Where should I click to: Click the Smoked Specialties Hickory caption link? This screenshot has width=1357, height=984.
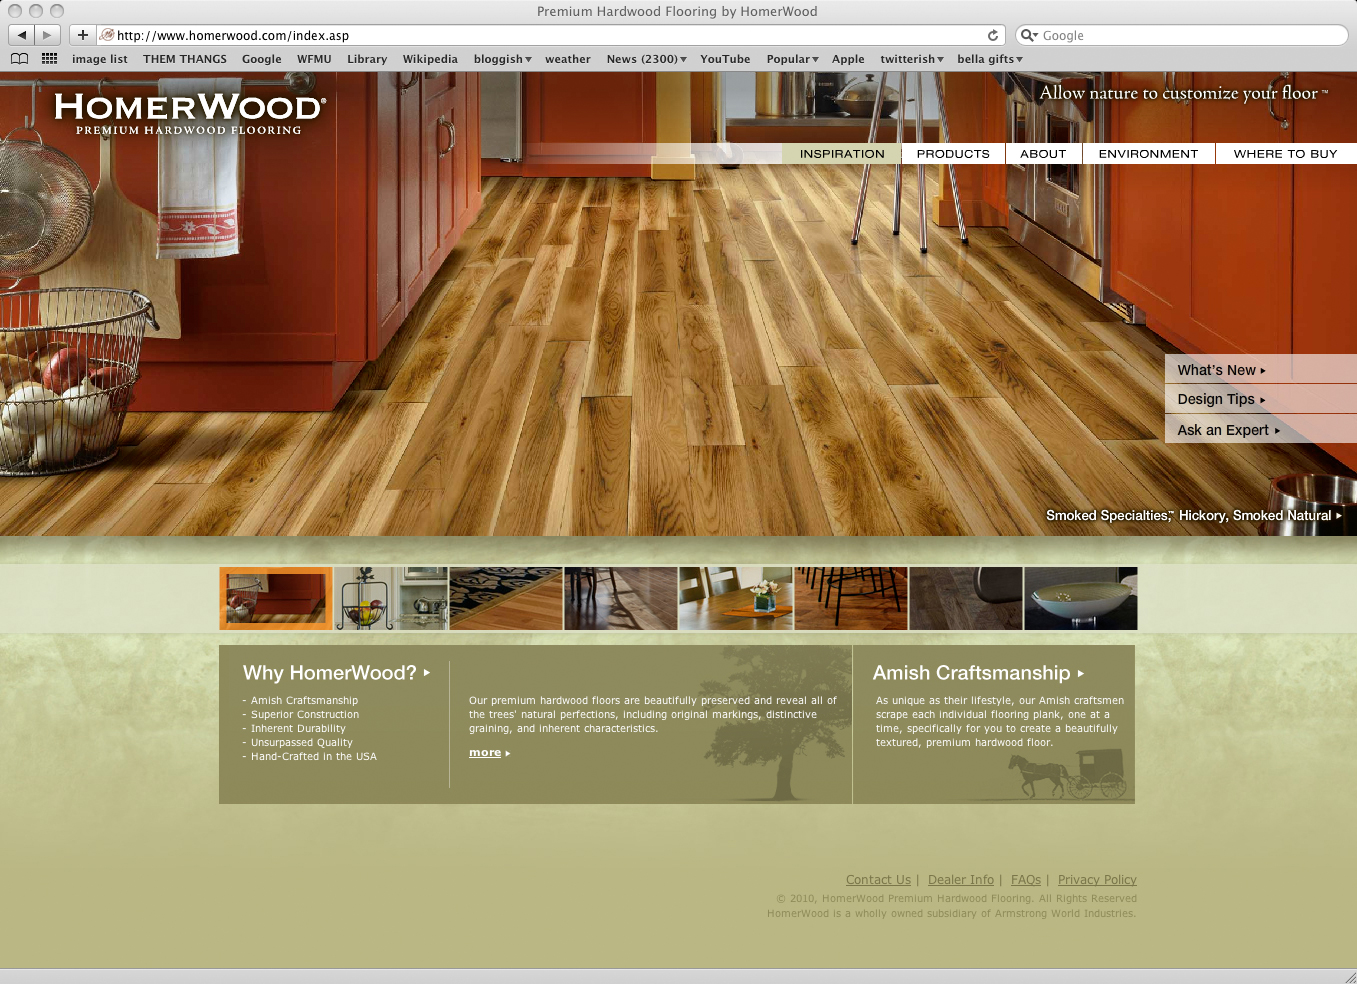pos(1194,516)
